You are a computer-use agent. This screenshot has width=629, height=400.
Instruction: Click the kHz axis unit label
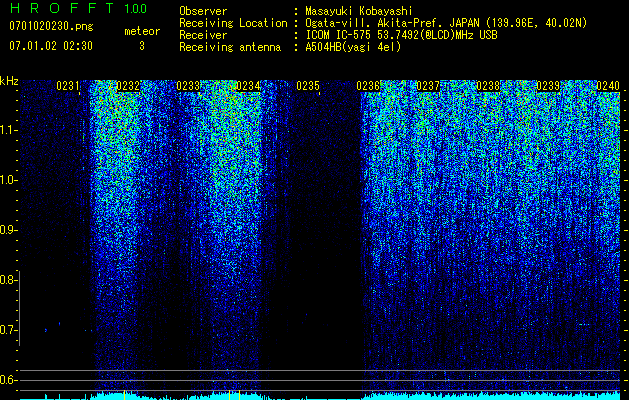coord(9,81)
